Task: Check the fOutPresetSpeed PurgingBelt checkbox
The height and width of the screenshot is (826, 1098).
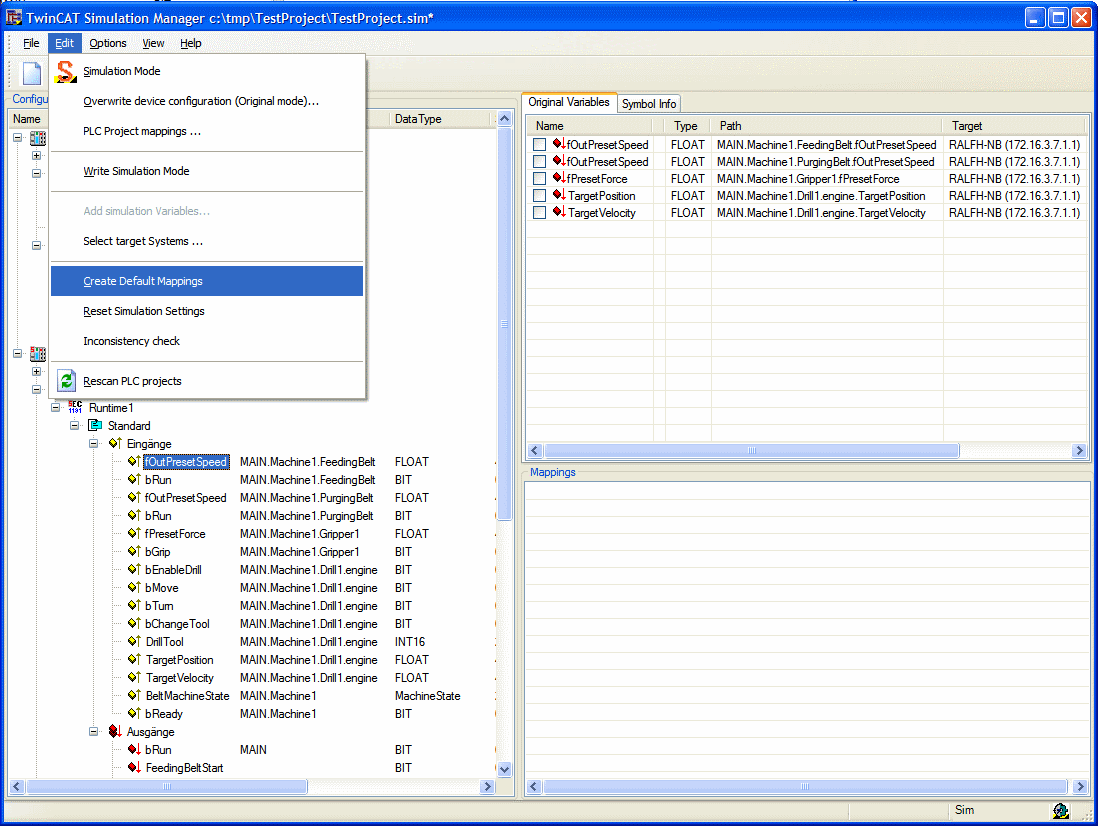Action: pos(539,162)
